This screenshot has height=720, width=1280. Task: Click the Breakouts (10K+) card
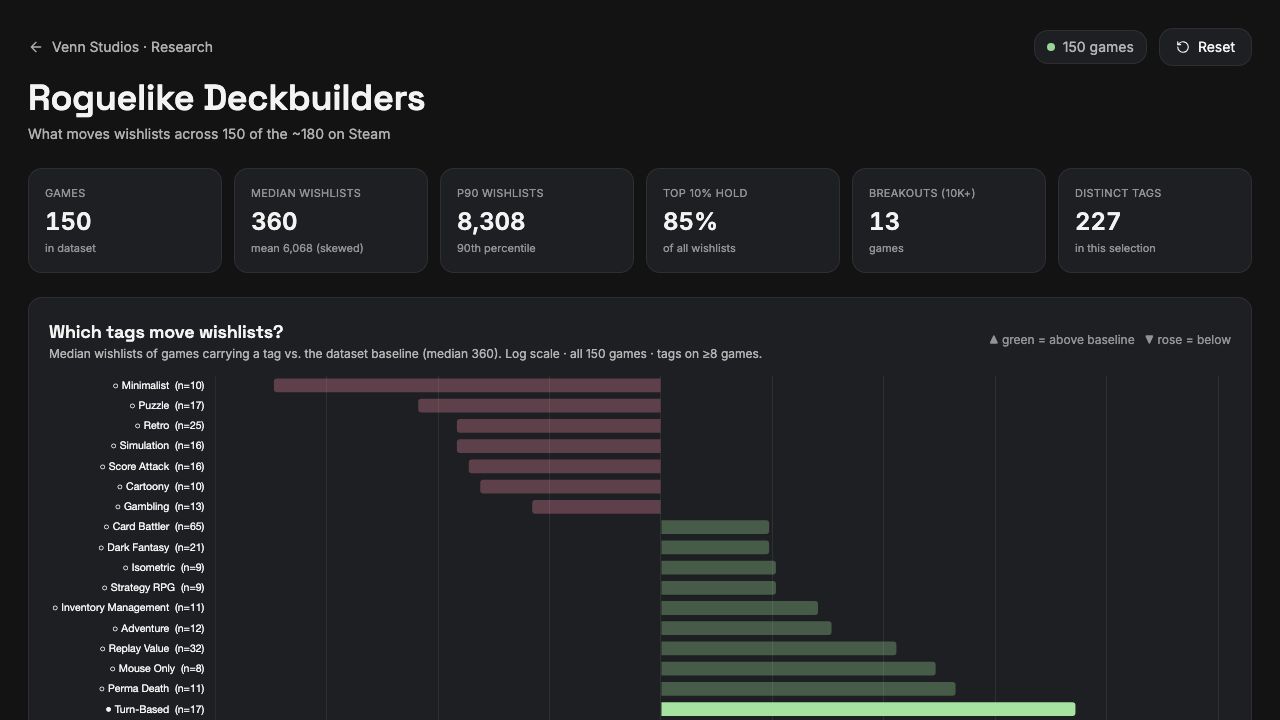click(949, 220)
